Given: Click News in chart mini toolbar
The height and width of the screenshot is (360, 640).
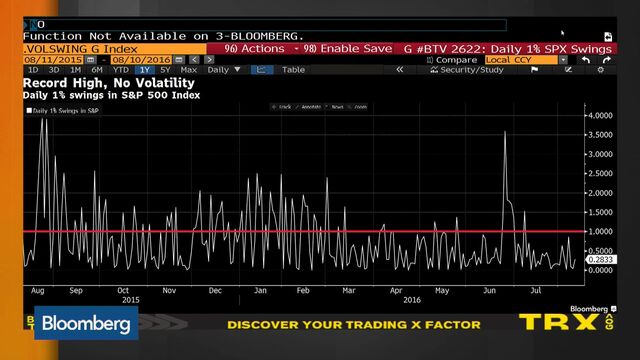Looking at the screenshot, I should [335, 107].
